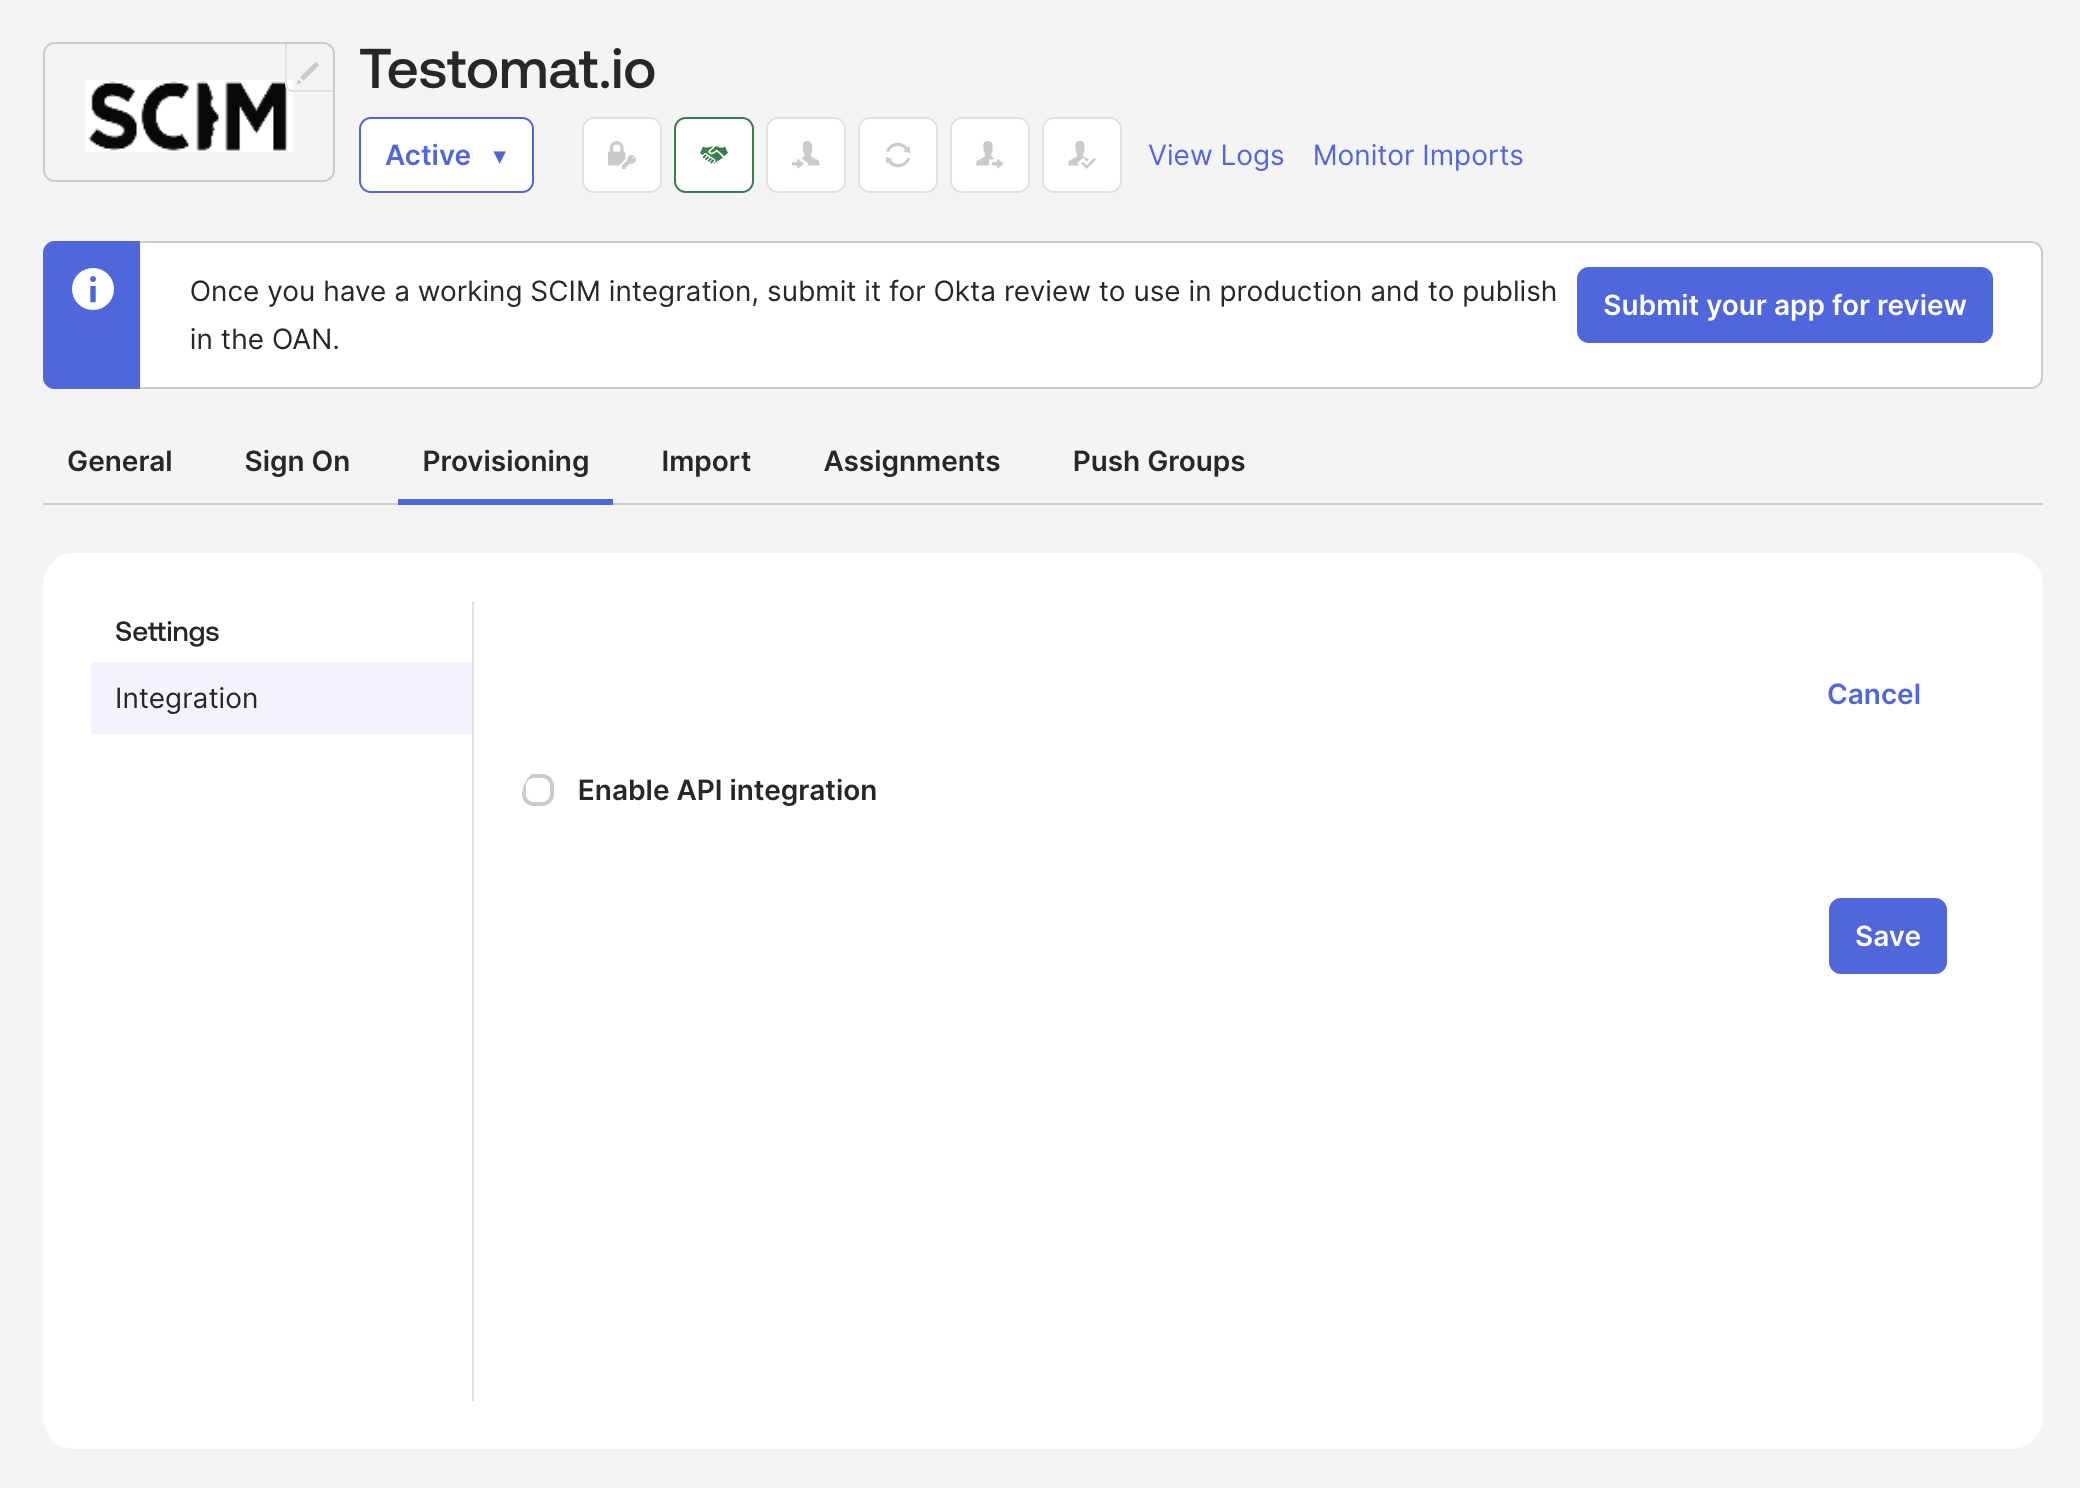2080x1488 pixels.
Task: Expand the app status selector arrow
Action: tap(498, 157)
